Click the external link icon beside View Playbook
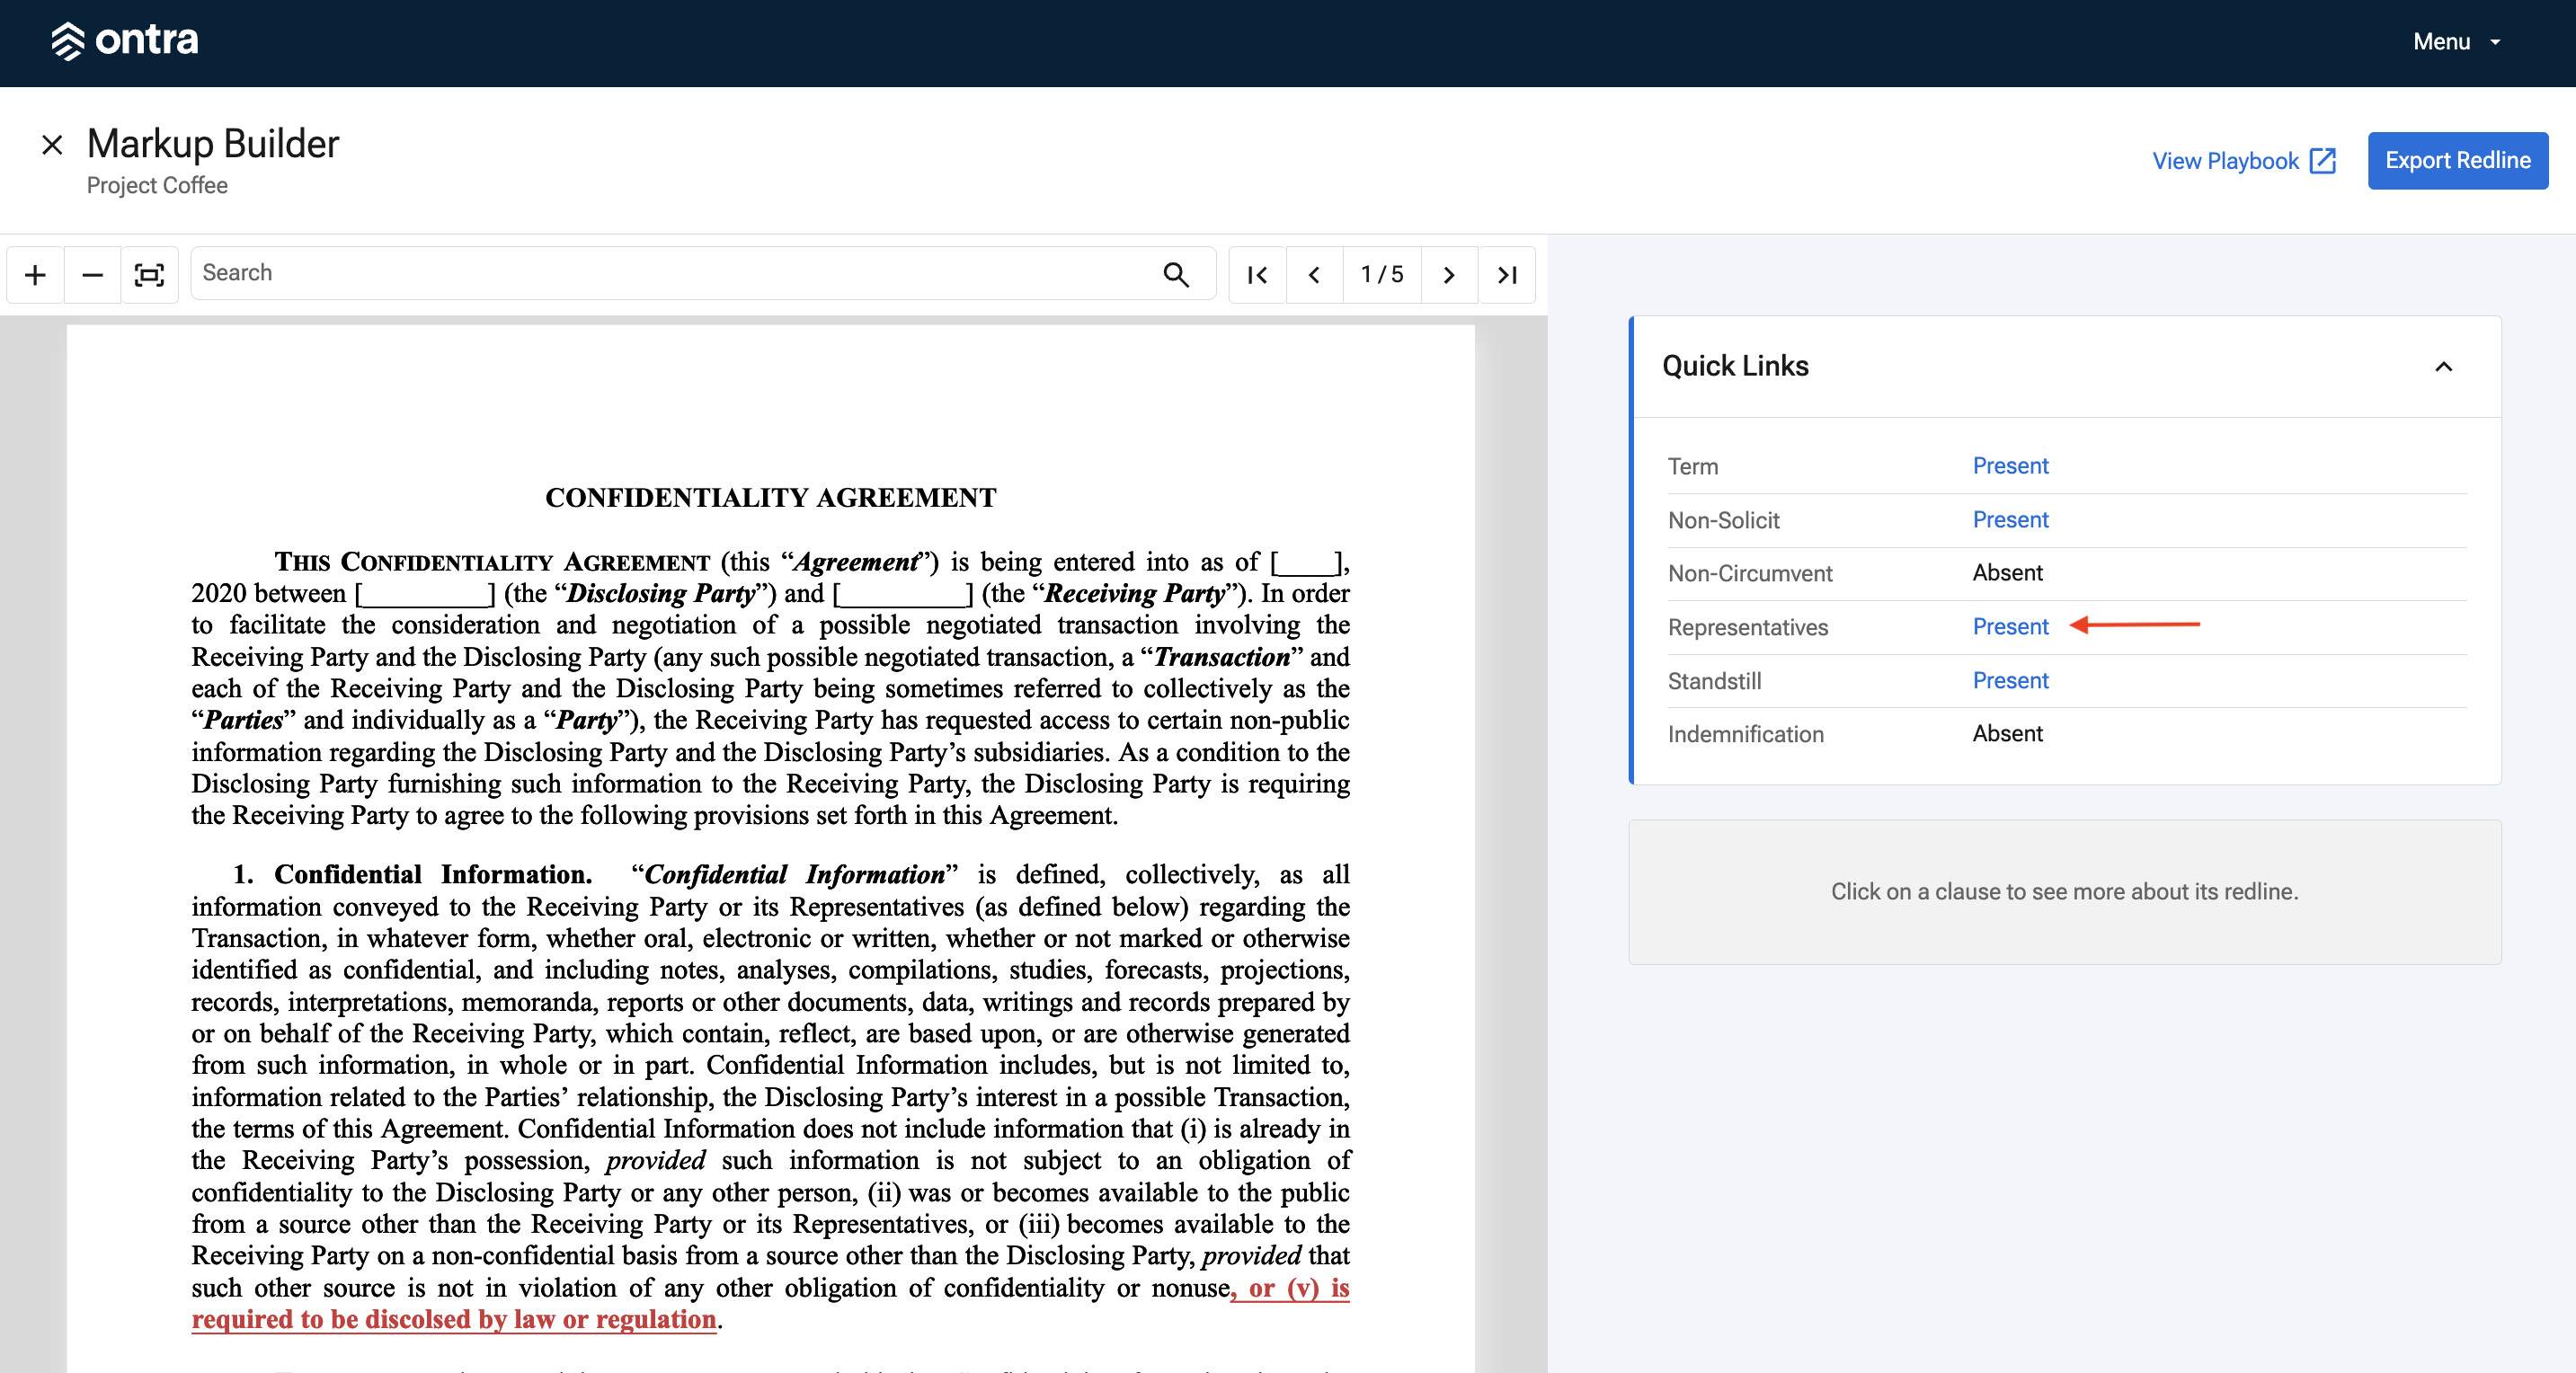This screenshot has height=1373, width=2576. point(2323,161)
